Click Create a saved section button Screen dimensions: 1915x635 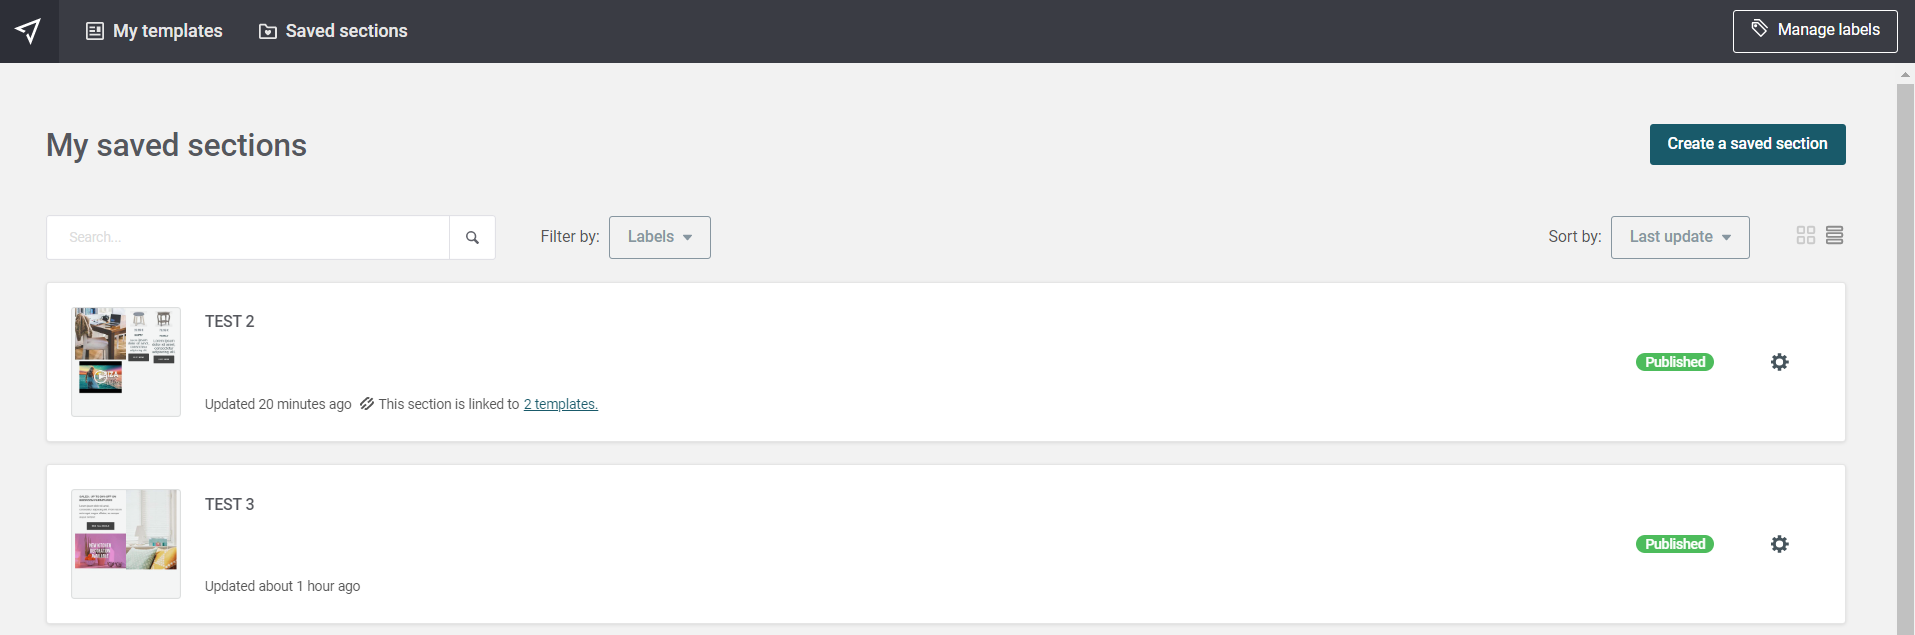click(x=1746, y=144)
